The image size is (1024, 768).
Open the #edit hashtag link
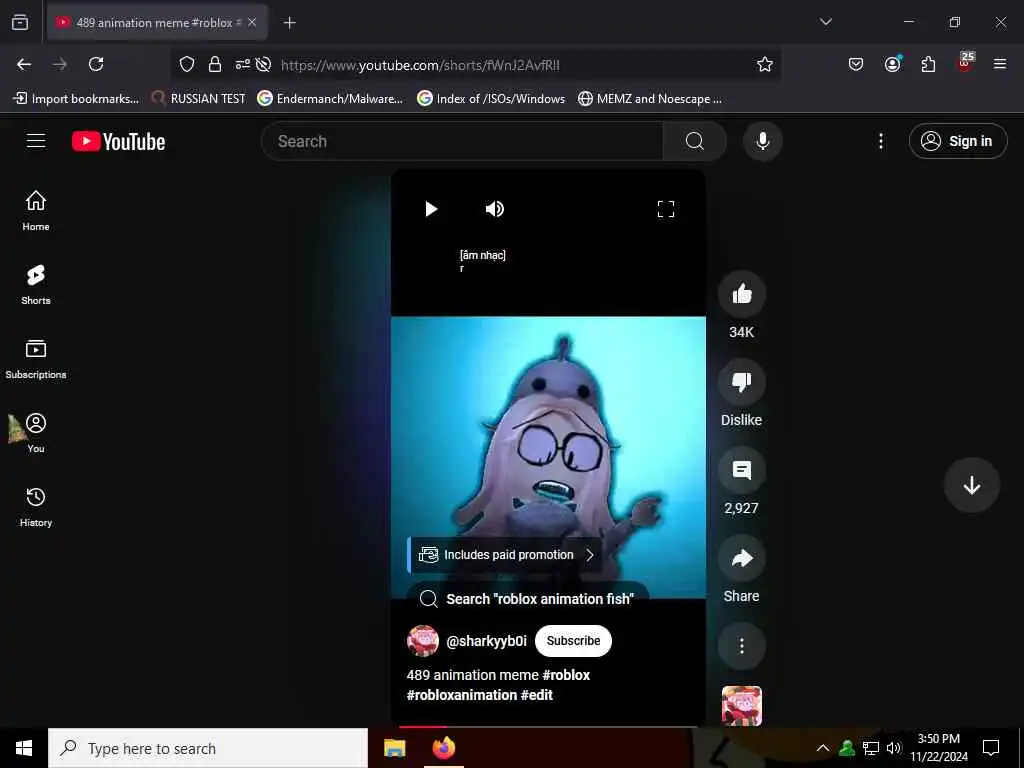pos(536,695)
